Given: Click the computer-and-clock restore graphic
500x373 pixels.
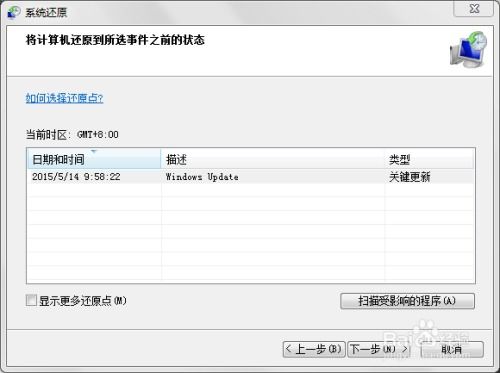Looking at the screenshot, I should 469,50.
